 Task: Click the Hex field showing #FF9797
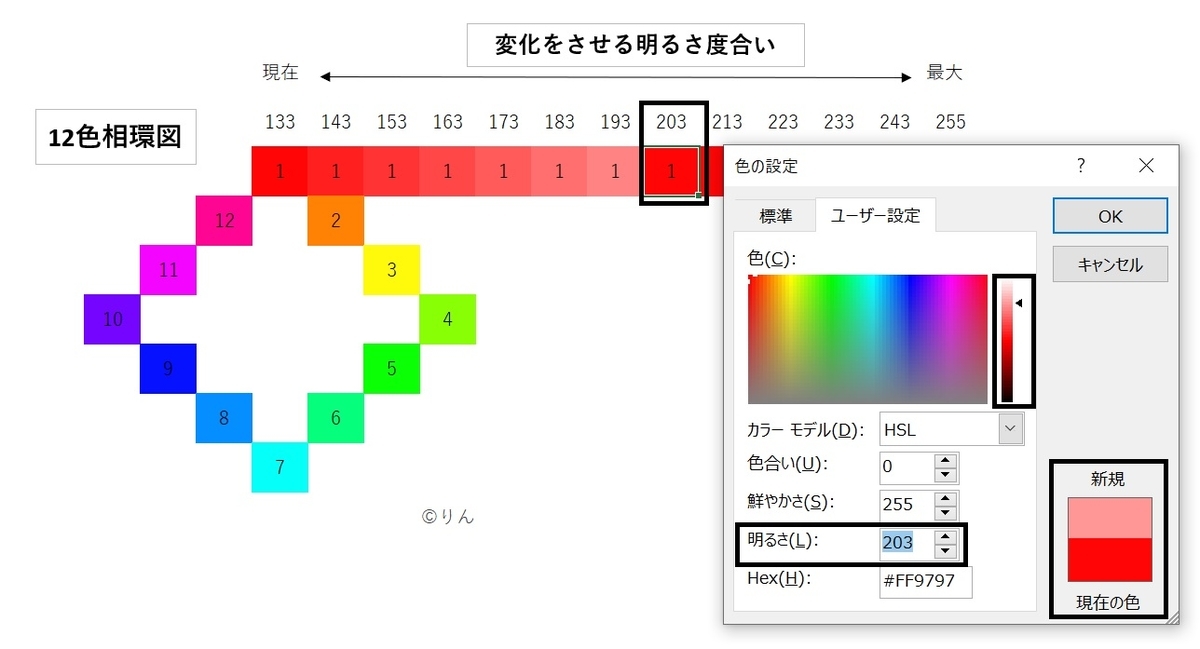(925, 582)
